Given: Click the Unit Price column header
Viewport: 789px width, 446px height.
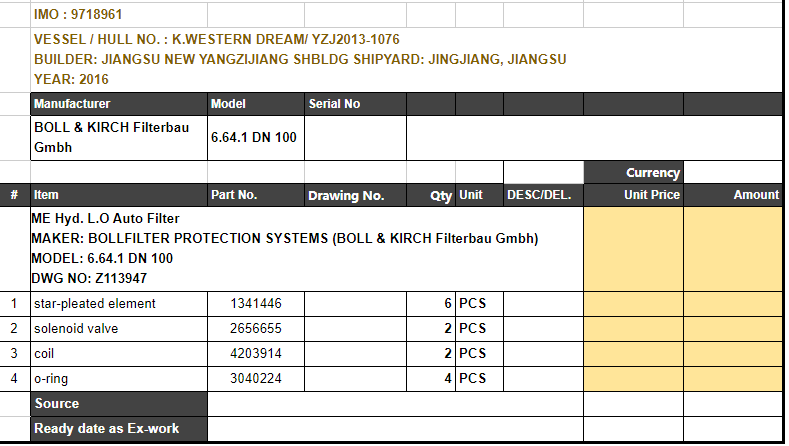Looking at the screenshot, I should (633, 195).
